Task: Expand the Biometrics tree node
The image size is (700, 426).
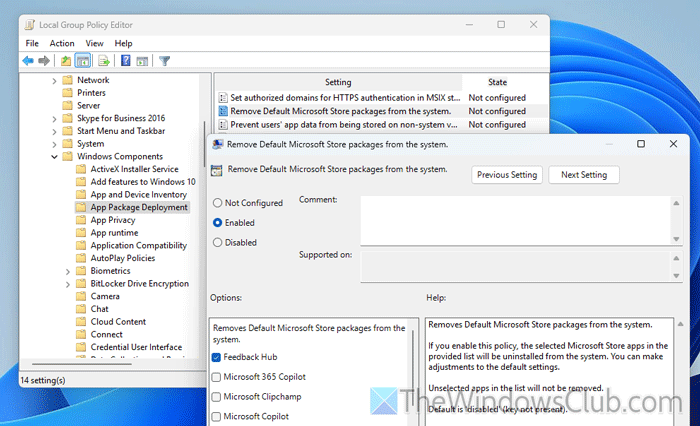Action: (x=68, y=270)
